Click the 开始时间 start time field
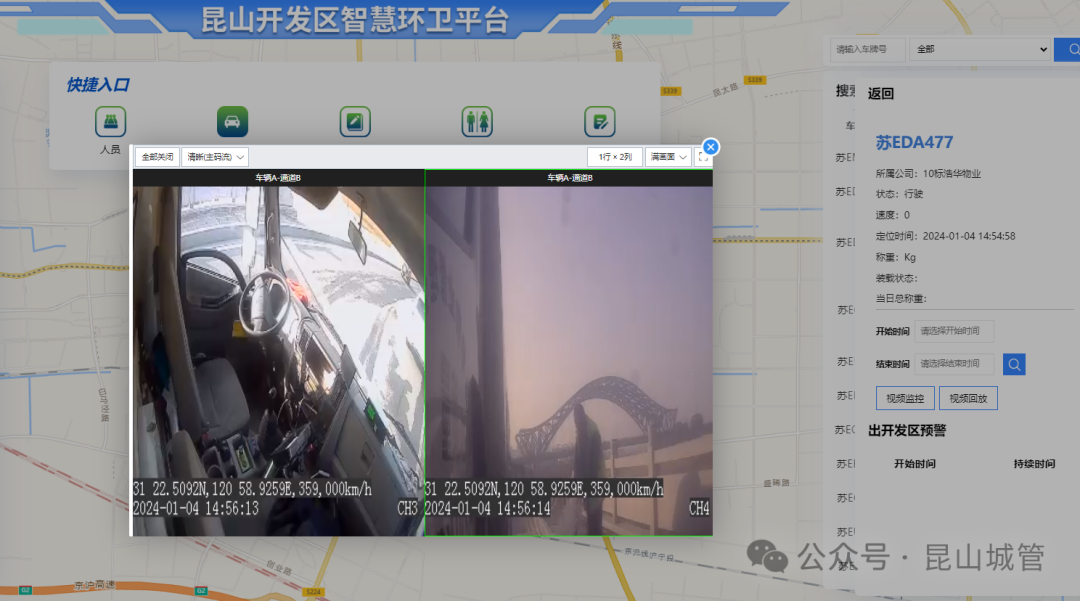This screenshot has height=601, width=1080. [x=955, y=331]
